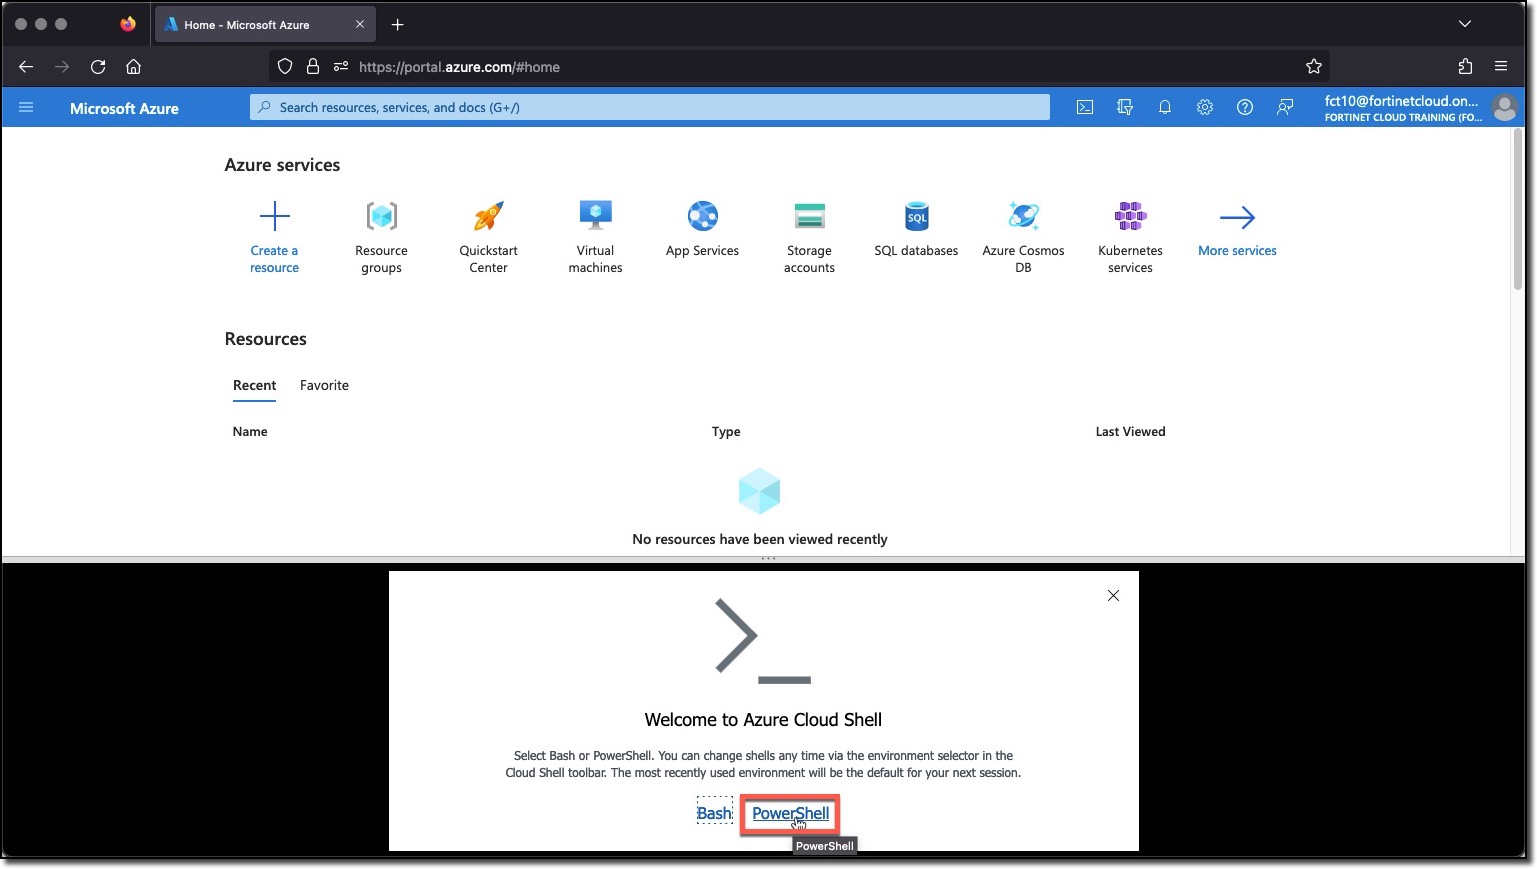The height and width of the screenshot is (869, 1537).
Task: Click the fct10 account name
Action: (1401, 101)
